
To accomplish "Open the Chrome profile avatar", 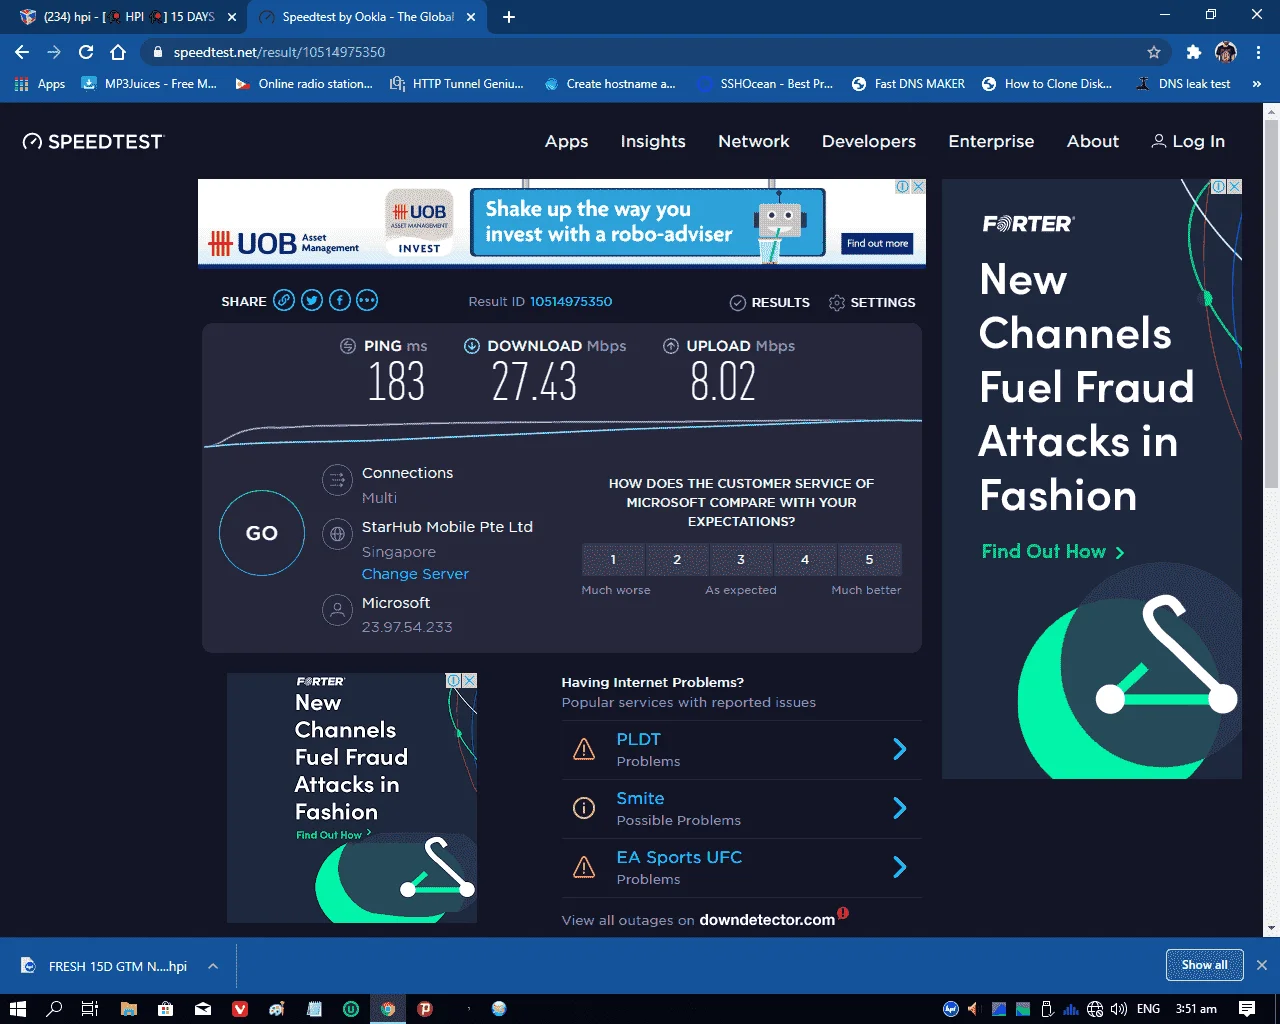I will (x=1226, y=52).
